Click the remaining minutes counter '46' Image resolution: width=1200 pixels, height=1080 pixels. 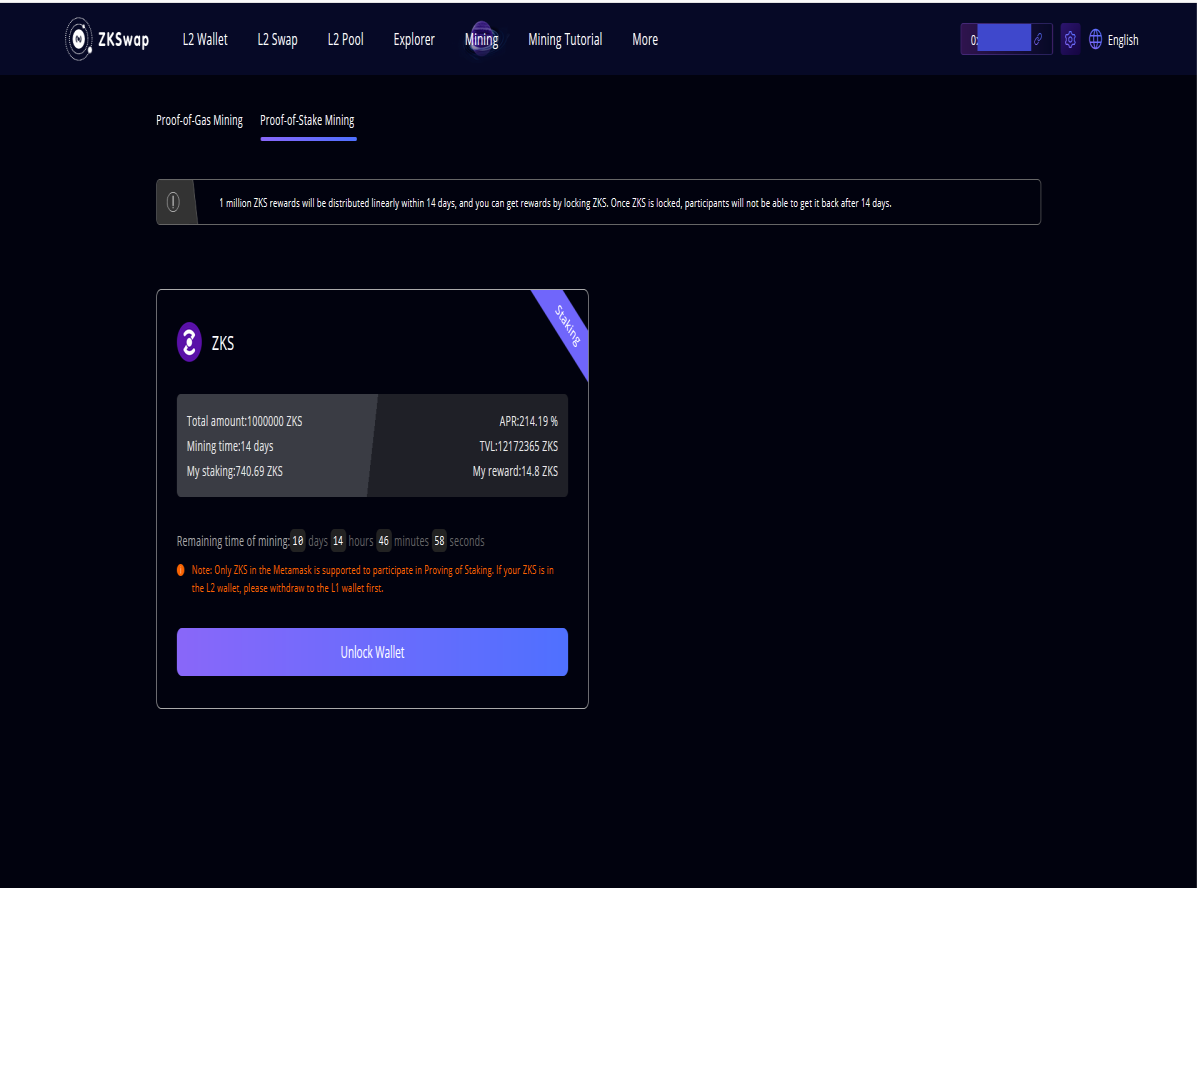(384, 541)
